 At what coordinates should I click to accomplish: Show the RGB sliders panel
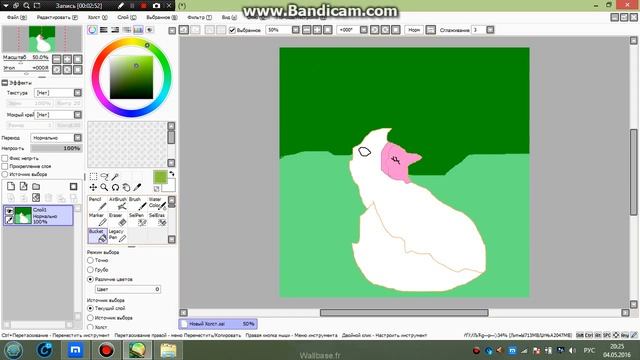click(x=104, y=30)
